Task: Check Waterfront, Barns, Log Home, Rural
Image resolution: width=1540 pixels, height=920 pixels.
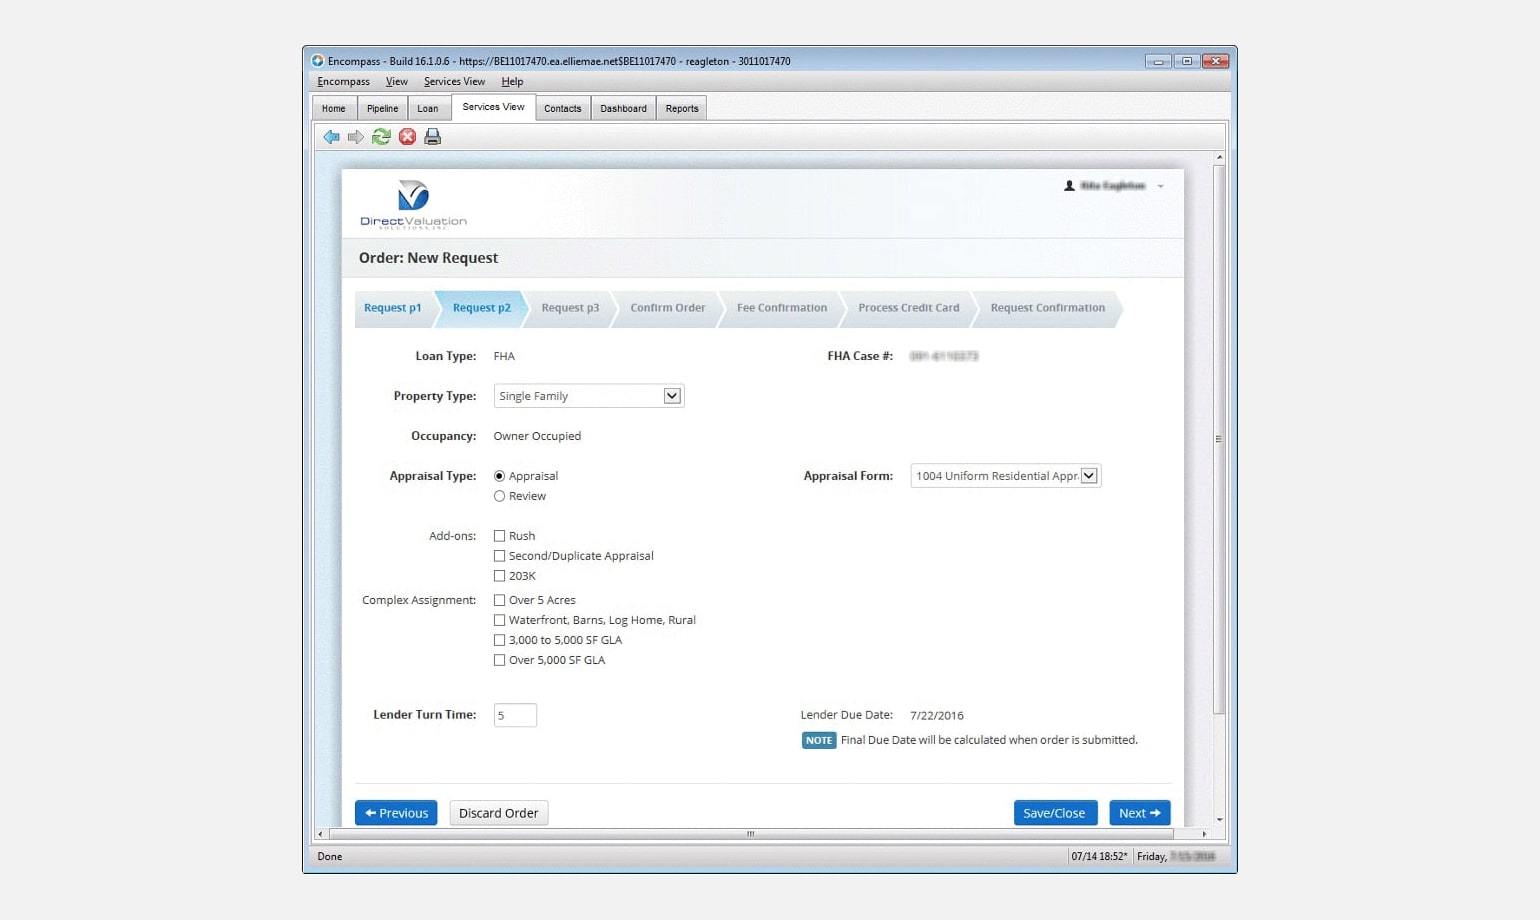Action: [x=499, y=620]
